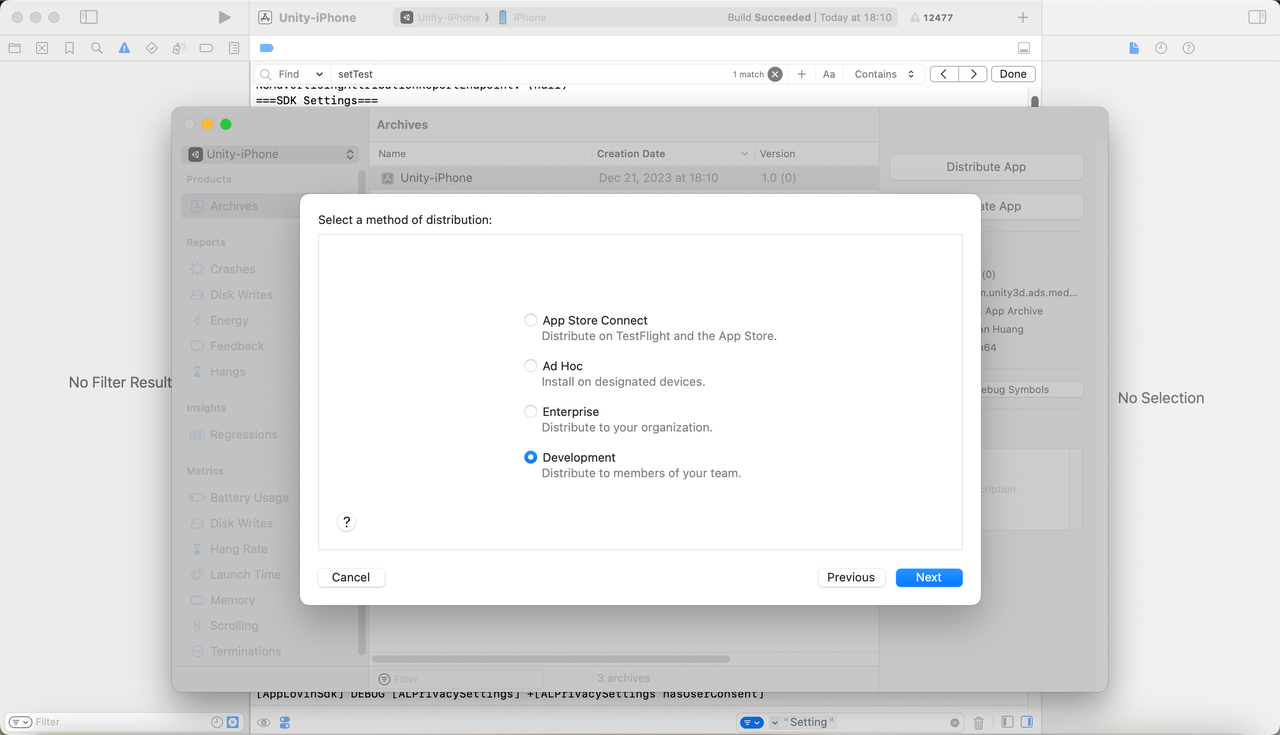The width and height of the screenshot is (1280, 735).
Task: Hide the debug area panel icon
Action: coord(1023,48)
